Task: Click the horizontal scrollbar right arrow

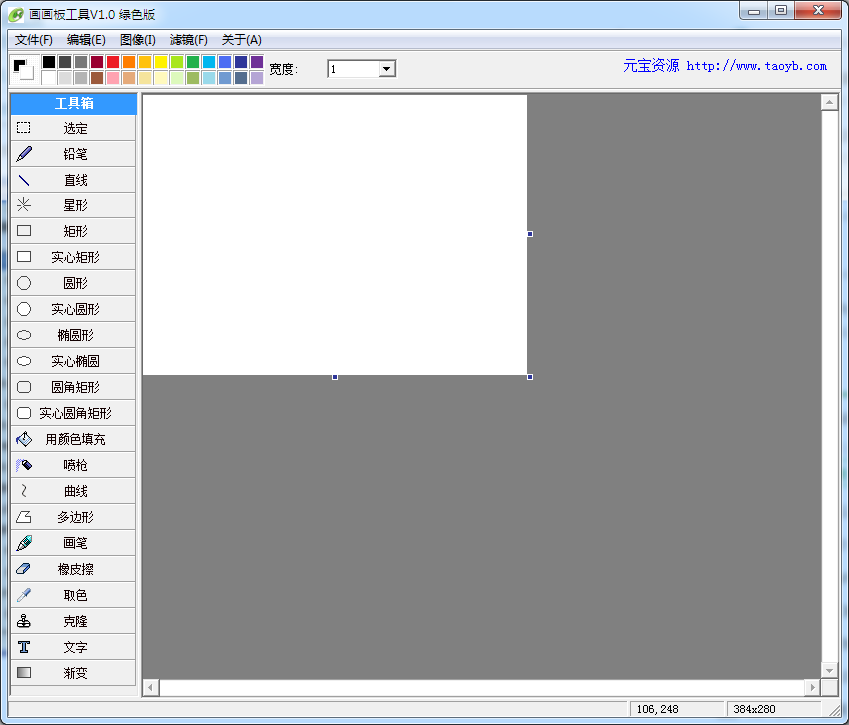Action: tap(812, 688)
